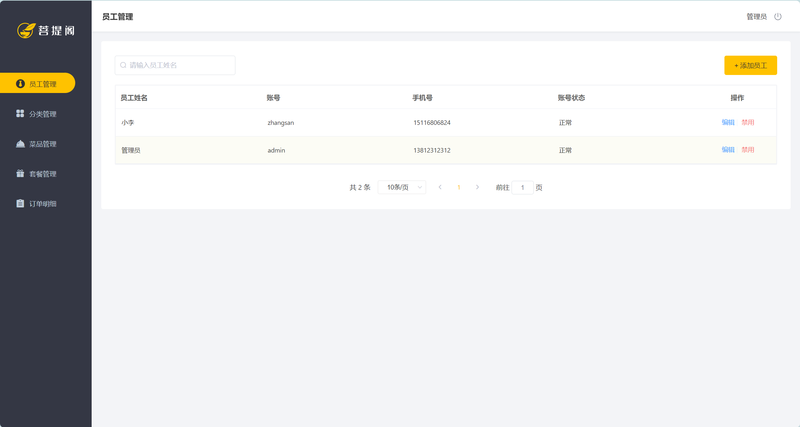Click 正常 status in 小李 row
This screenshot has width=800, height=427.
click(x=565, y=122)
